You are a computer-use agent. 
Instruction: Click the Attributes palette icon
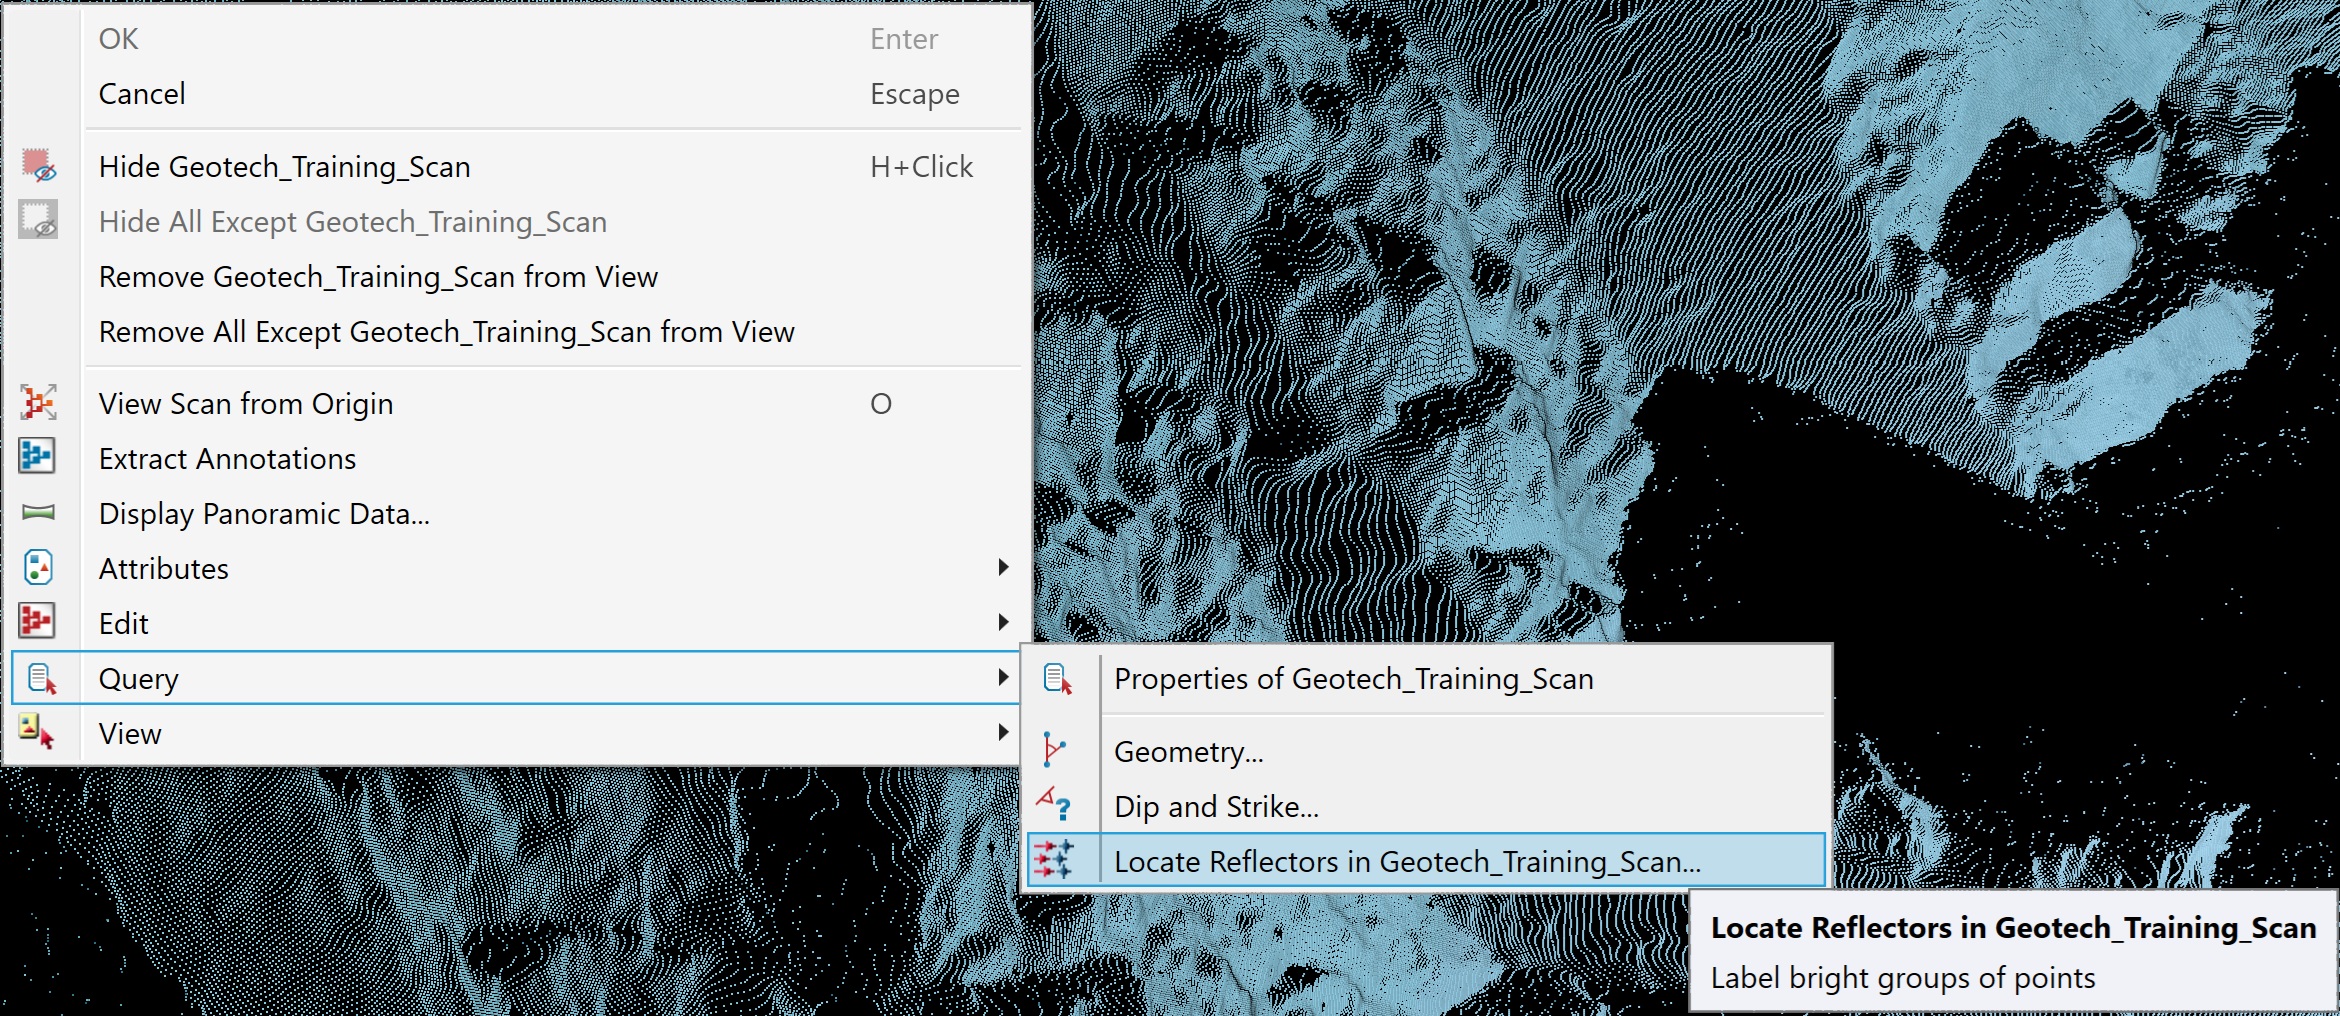click(x=38, y=567)
